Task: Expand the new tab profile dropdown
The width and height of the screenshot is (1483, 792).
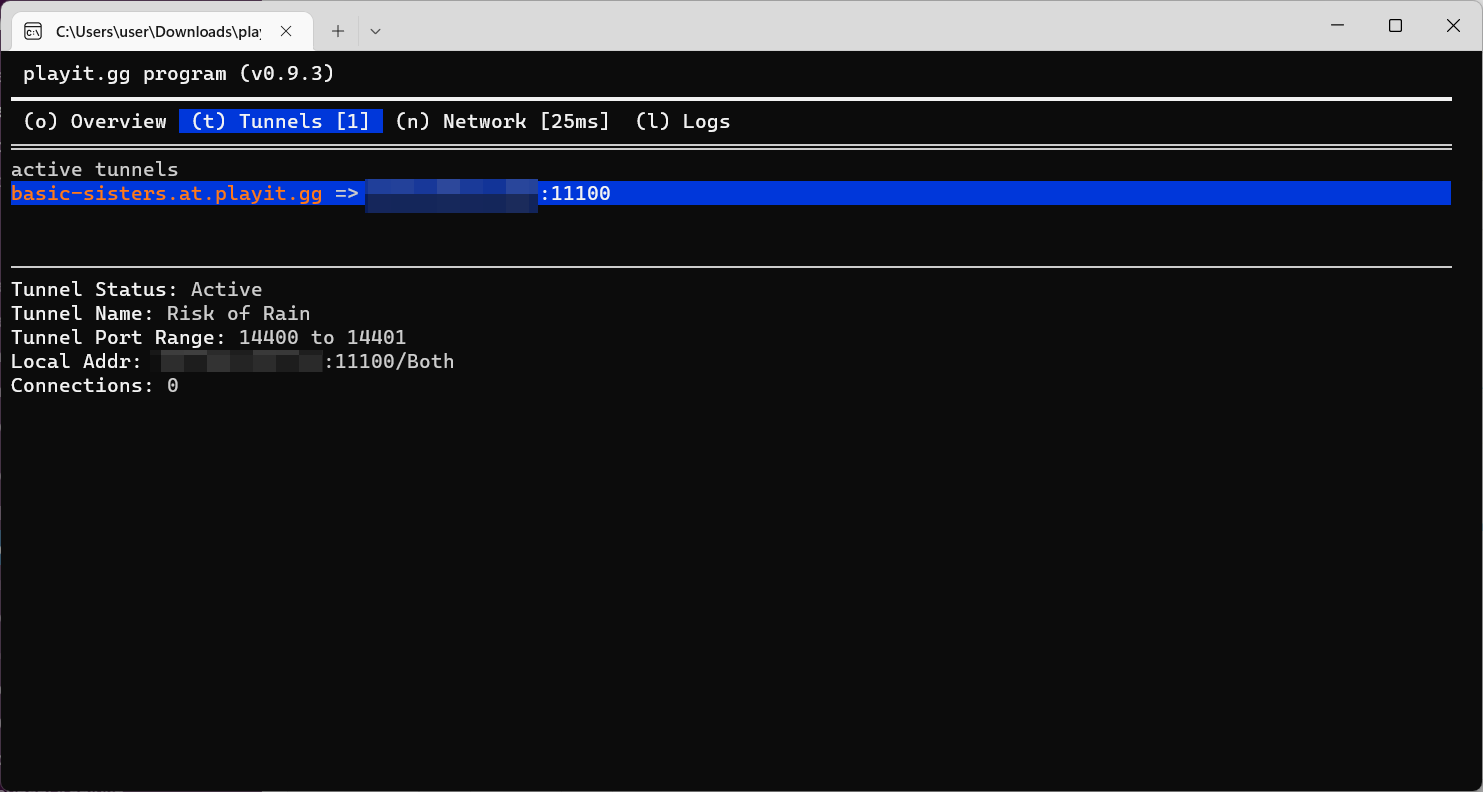Action: tap(375, 31)
